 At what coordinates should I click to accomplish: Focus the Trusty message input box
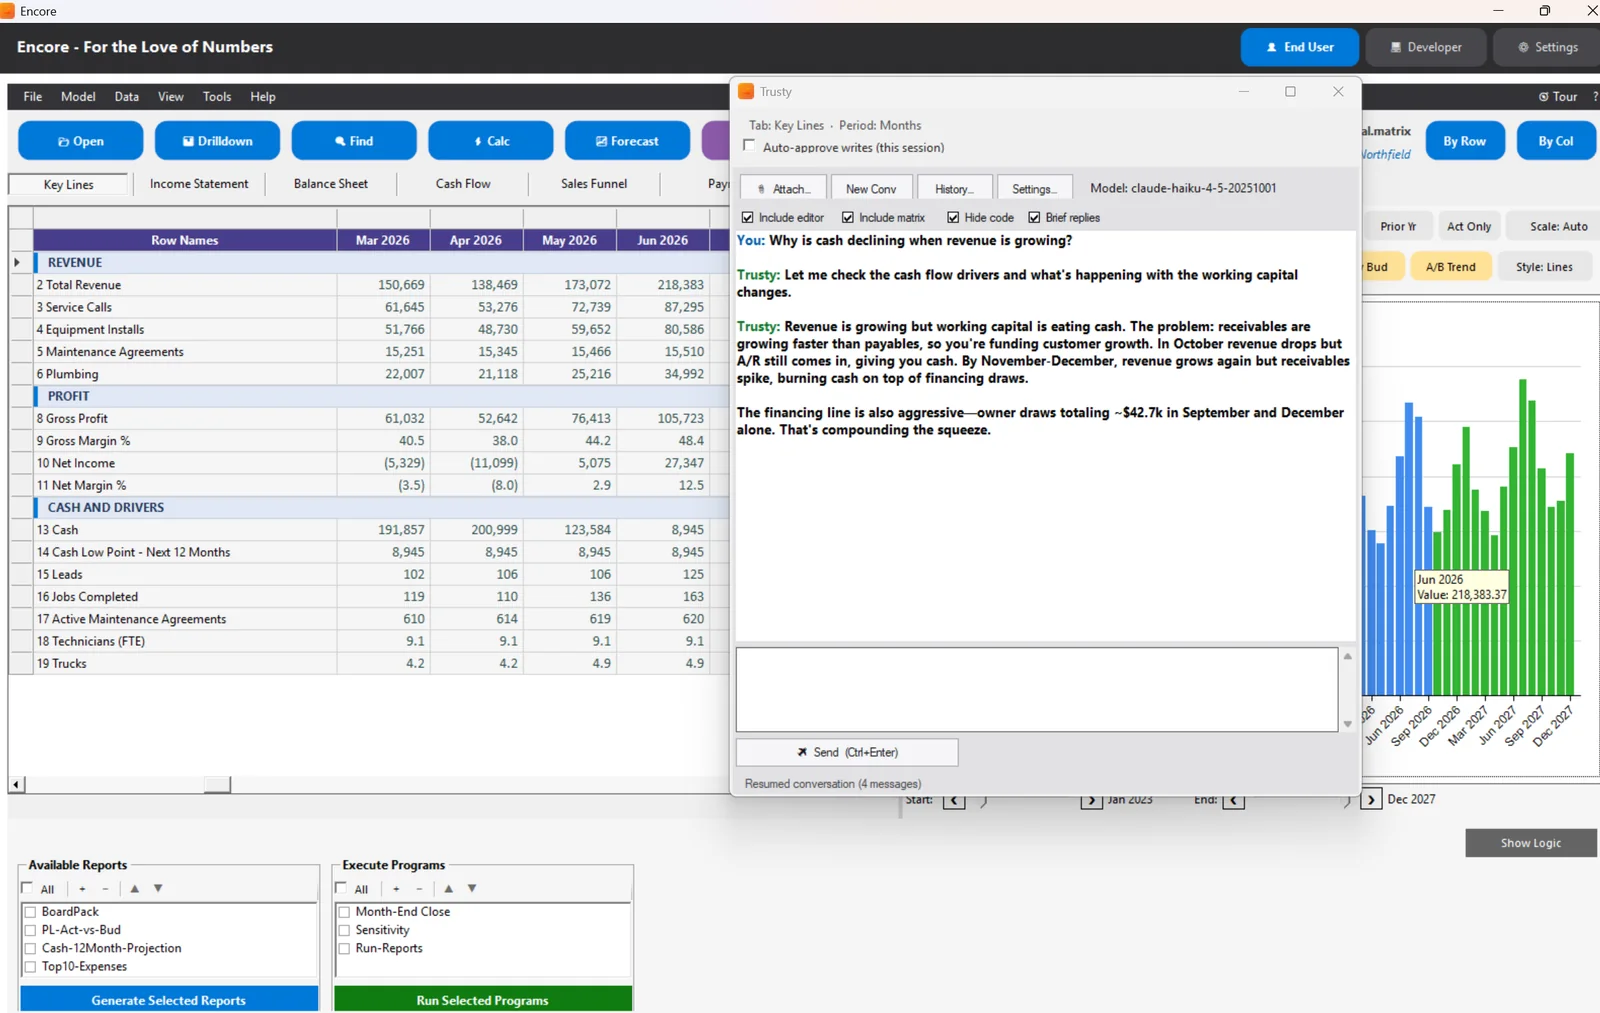pos(1036,690)
